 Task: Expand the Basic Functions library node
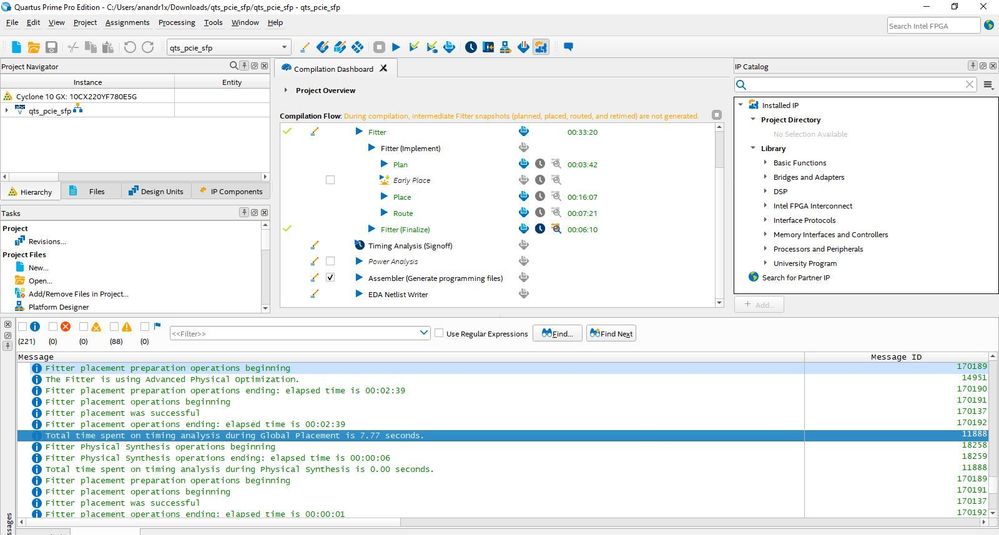[765, 162]
